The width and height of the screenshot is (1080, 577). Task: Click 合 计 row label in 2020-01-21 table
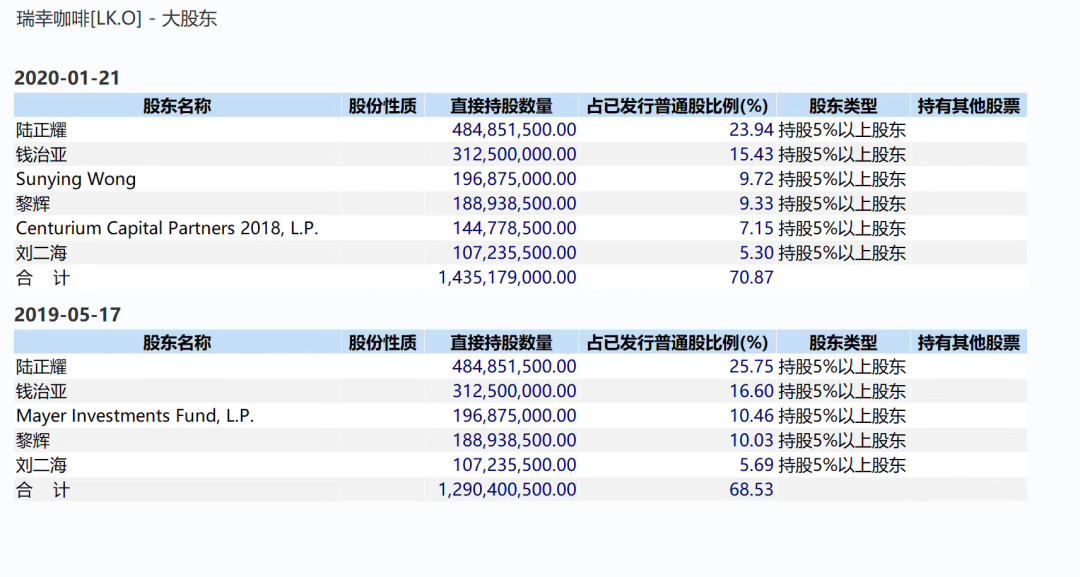click(43, 278)
